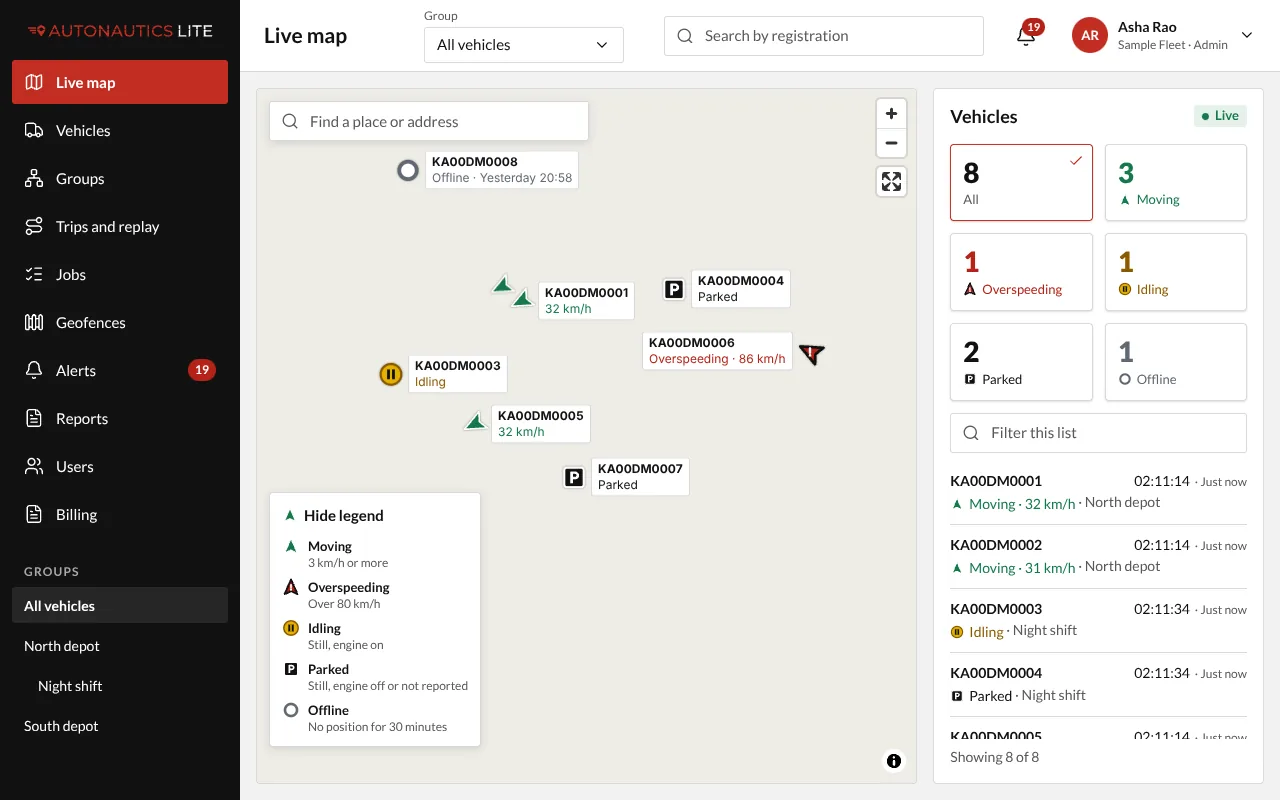Collapse the map legend via Hide legend
The image size is (1280, 800).
334,516
